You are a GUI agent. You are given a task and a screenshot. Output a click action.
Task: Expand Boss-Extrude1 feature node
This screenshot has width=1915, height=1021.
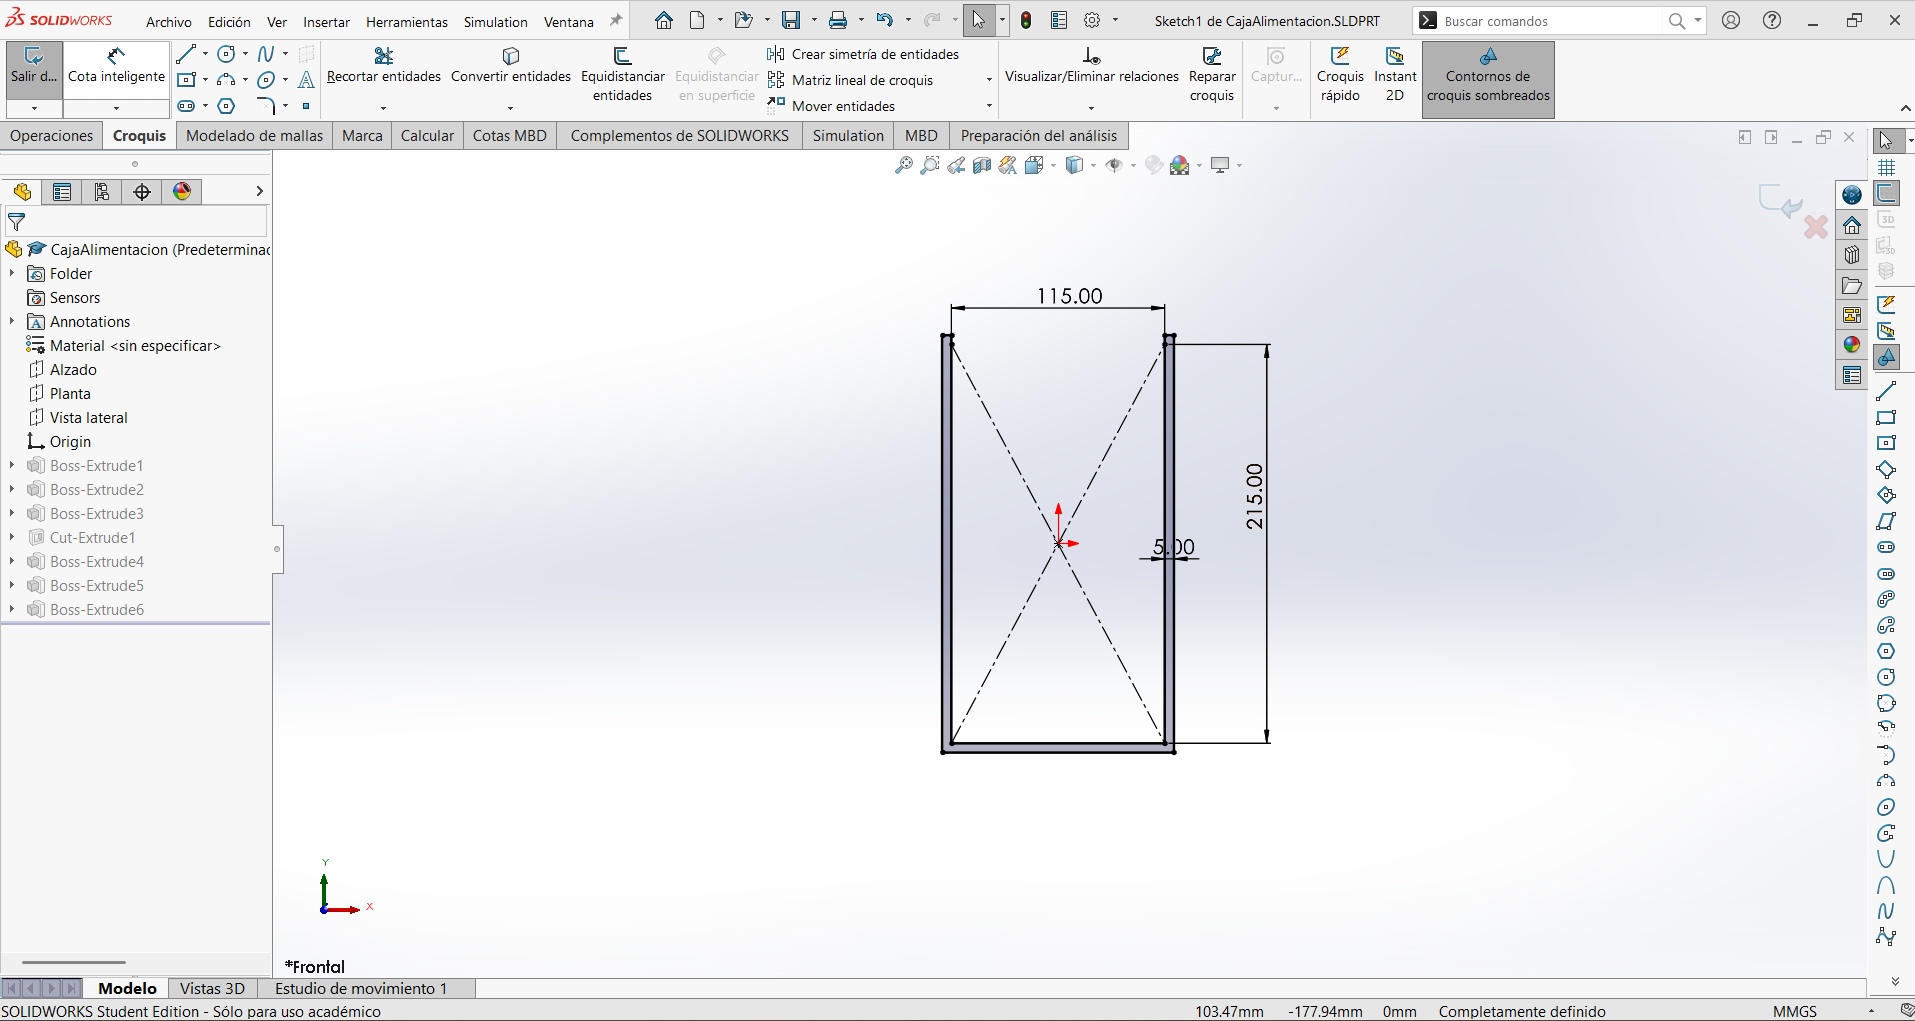pos(12,465)
